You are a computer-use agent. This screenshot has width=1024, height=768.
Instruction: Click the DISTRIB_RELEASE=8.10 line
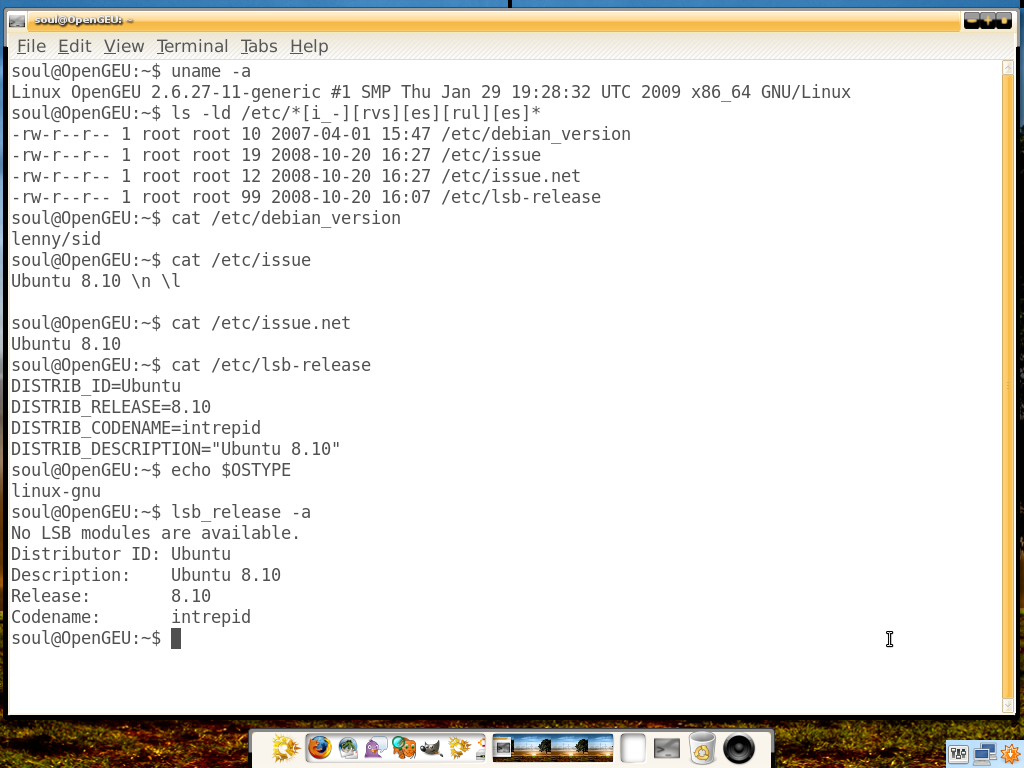[111, 407]
